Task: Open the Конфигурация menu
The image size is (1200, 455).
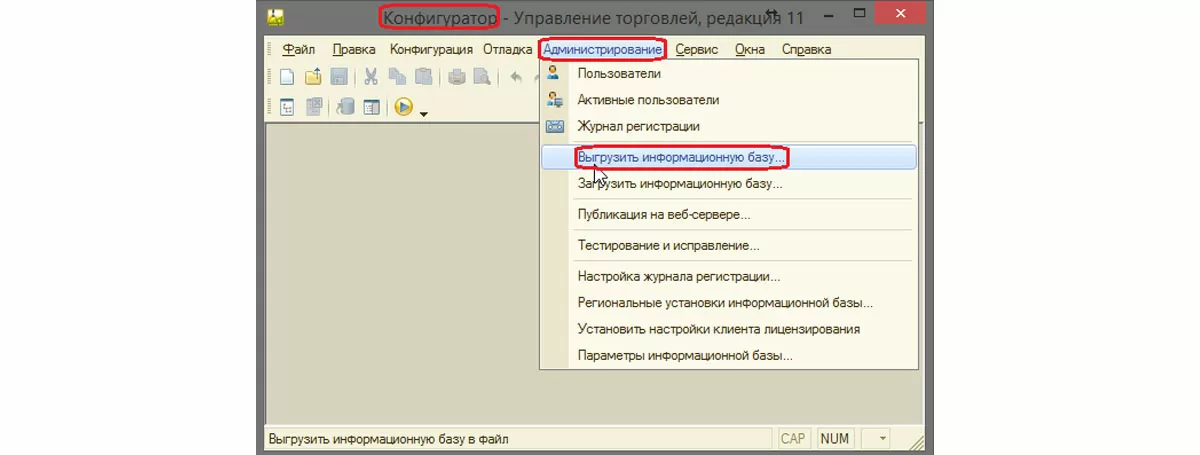Action: (431, 49)
